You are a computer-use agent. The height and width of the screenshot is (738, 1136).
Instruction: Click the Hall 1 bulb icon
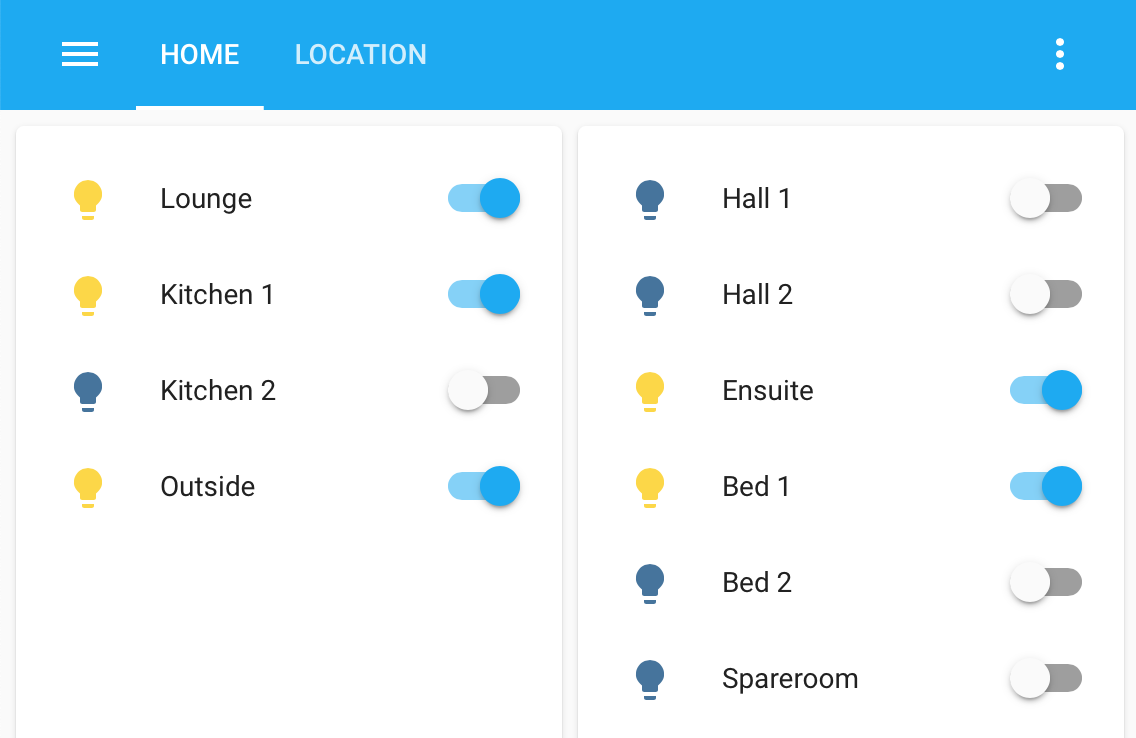(x=650, y=198)
